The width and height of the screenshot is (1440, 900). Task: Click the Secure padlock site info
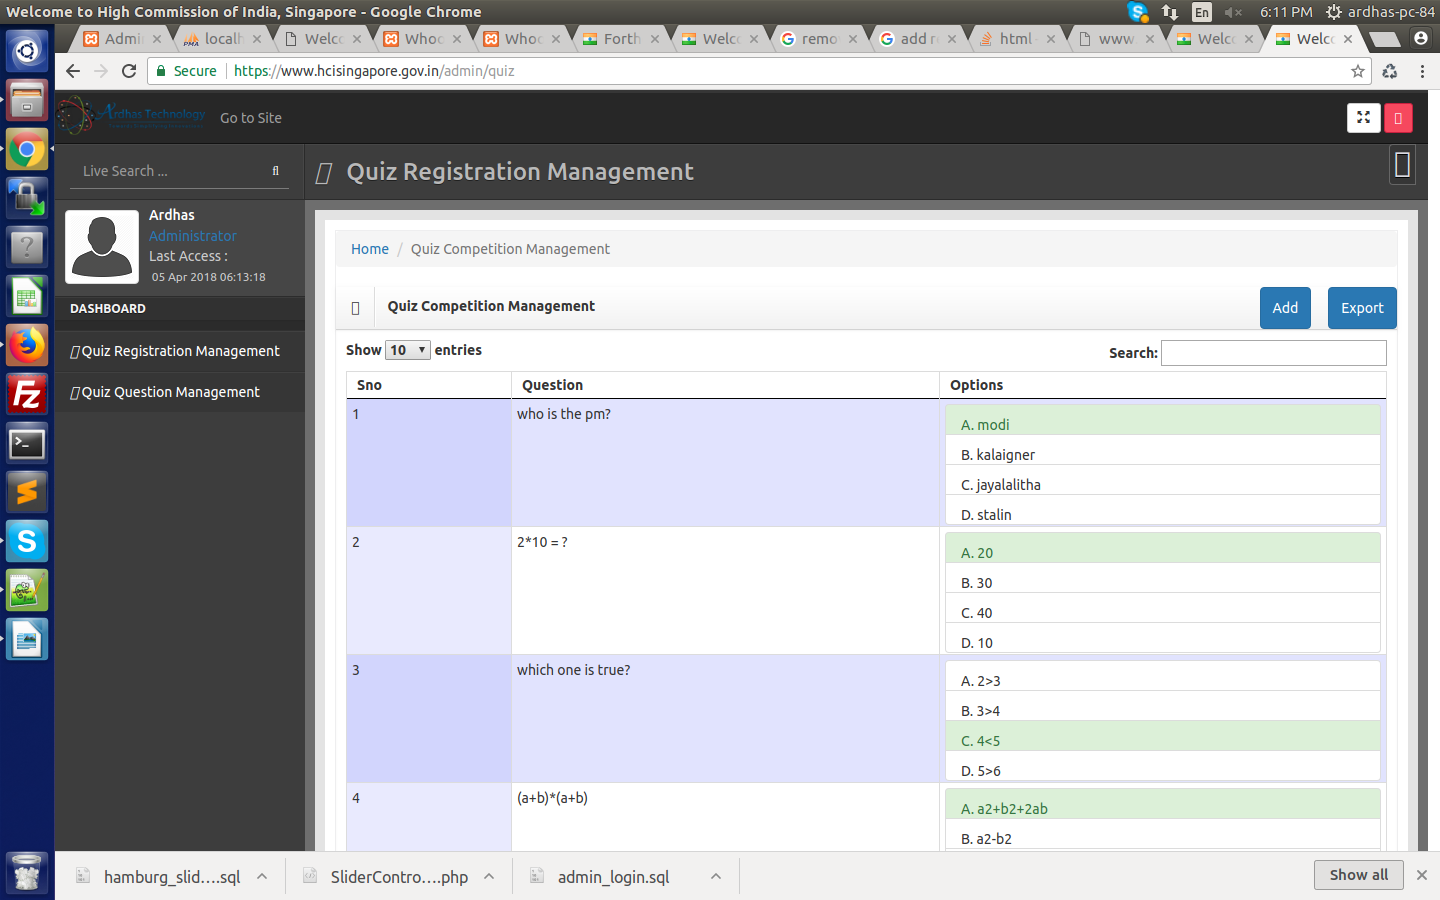(186, 71)
